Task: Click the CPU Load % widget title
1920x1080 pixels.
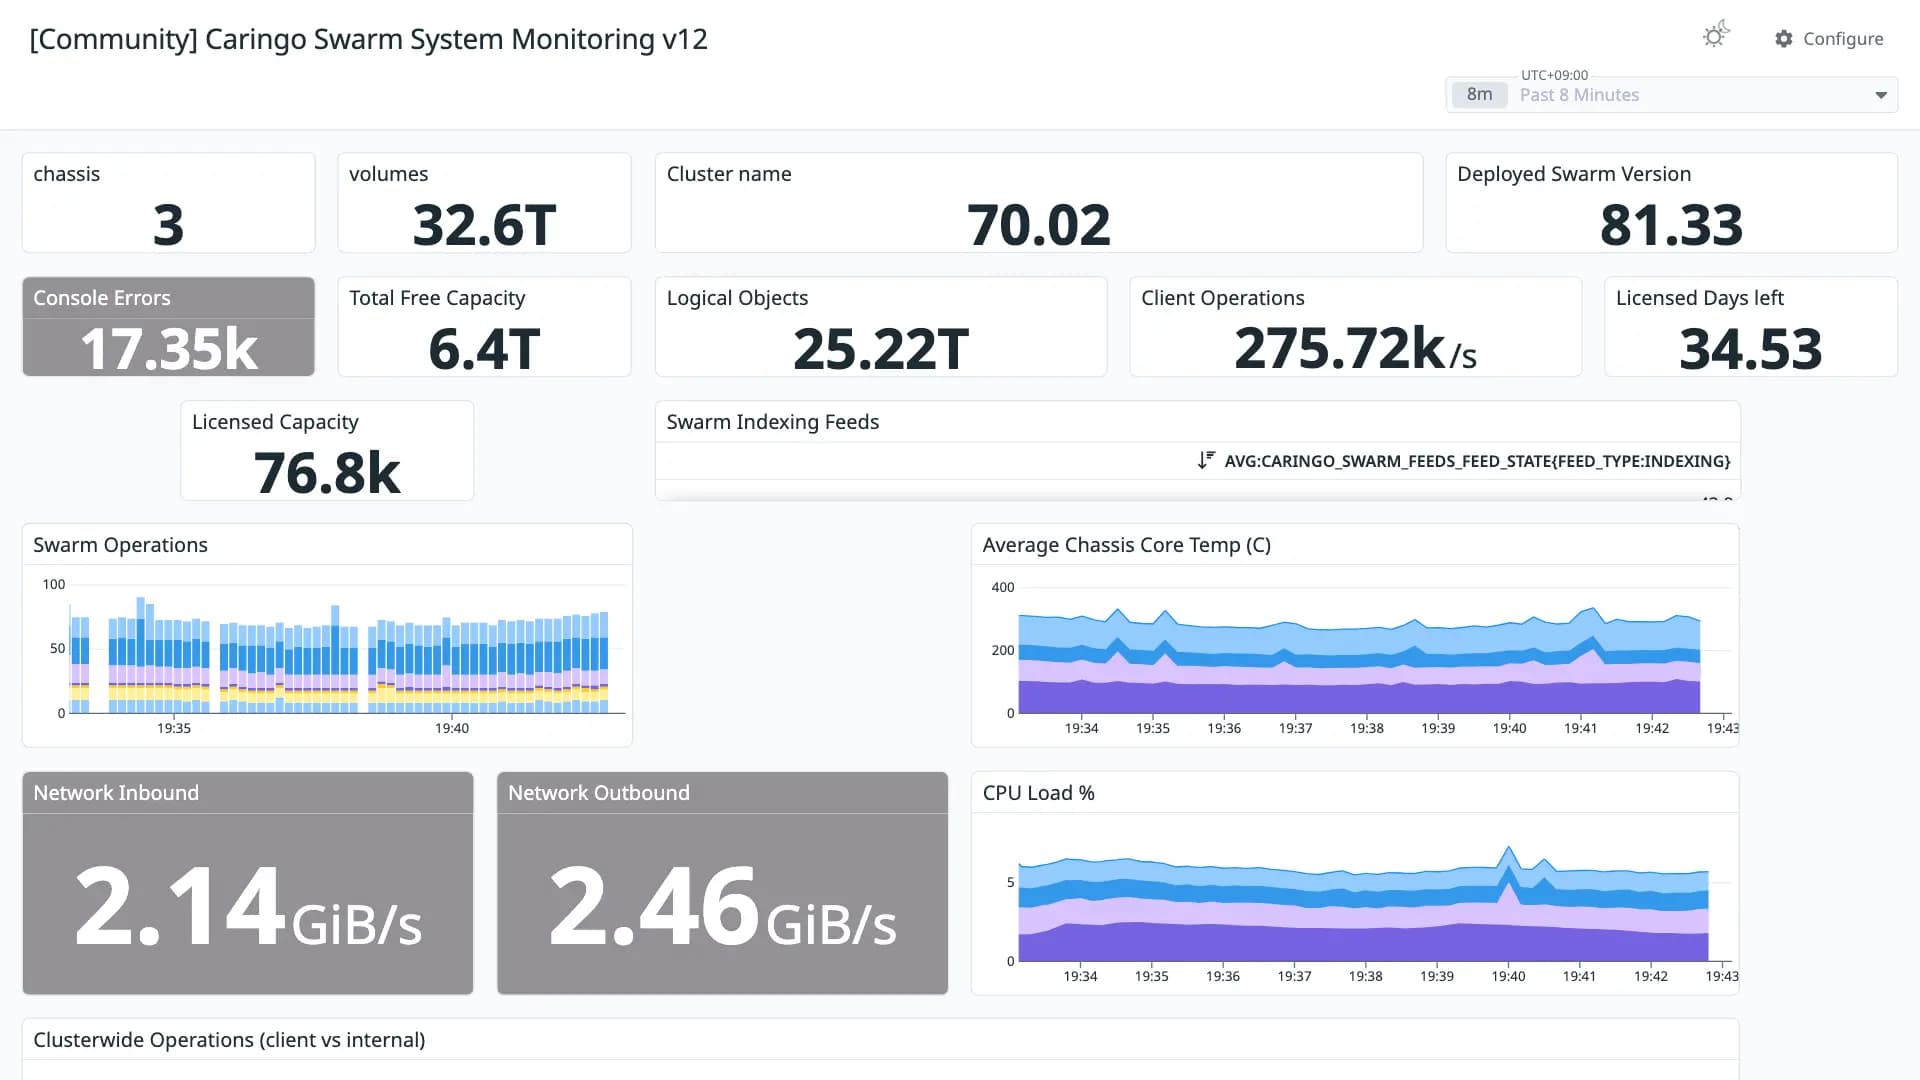Action: [x=1038, y=793]
